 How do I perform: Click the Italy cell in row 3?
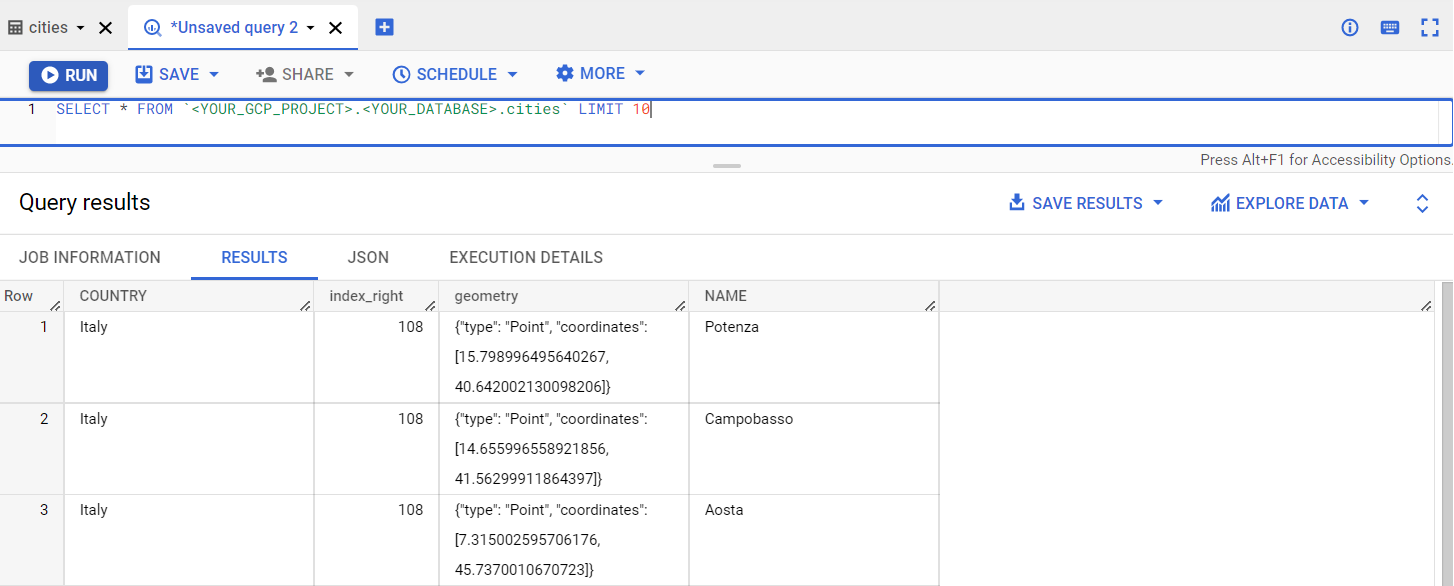[x=189, y=540]
